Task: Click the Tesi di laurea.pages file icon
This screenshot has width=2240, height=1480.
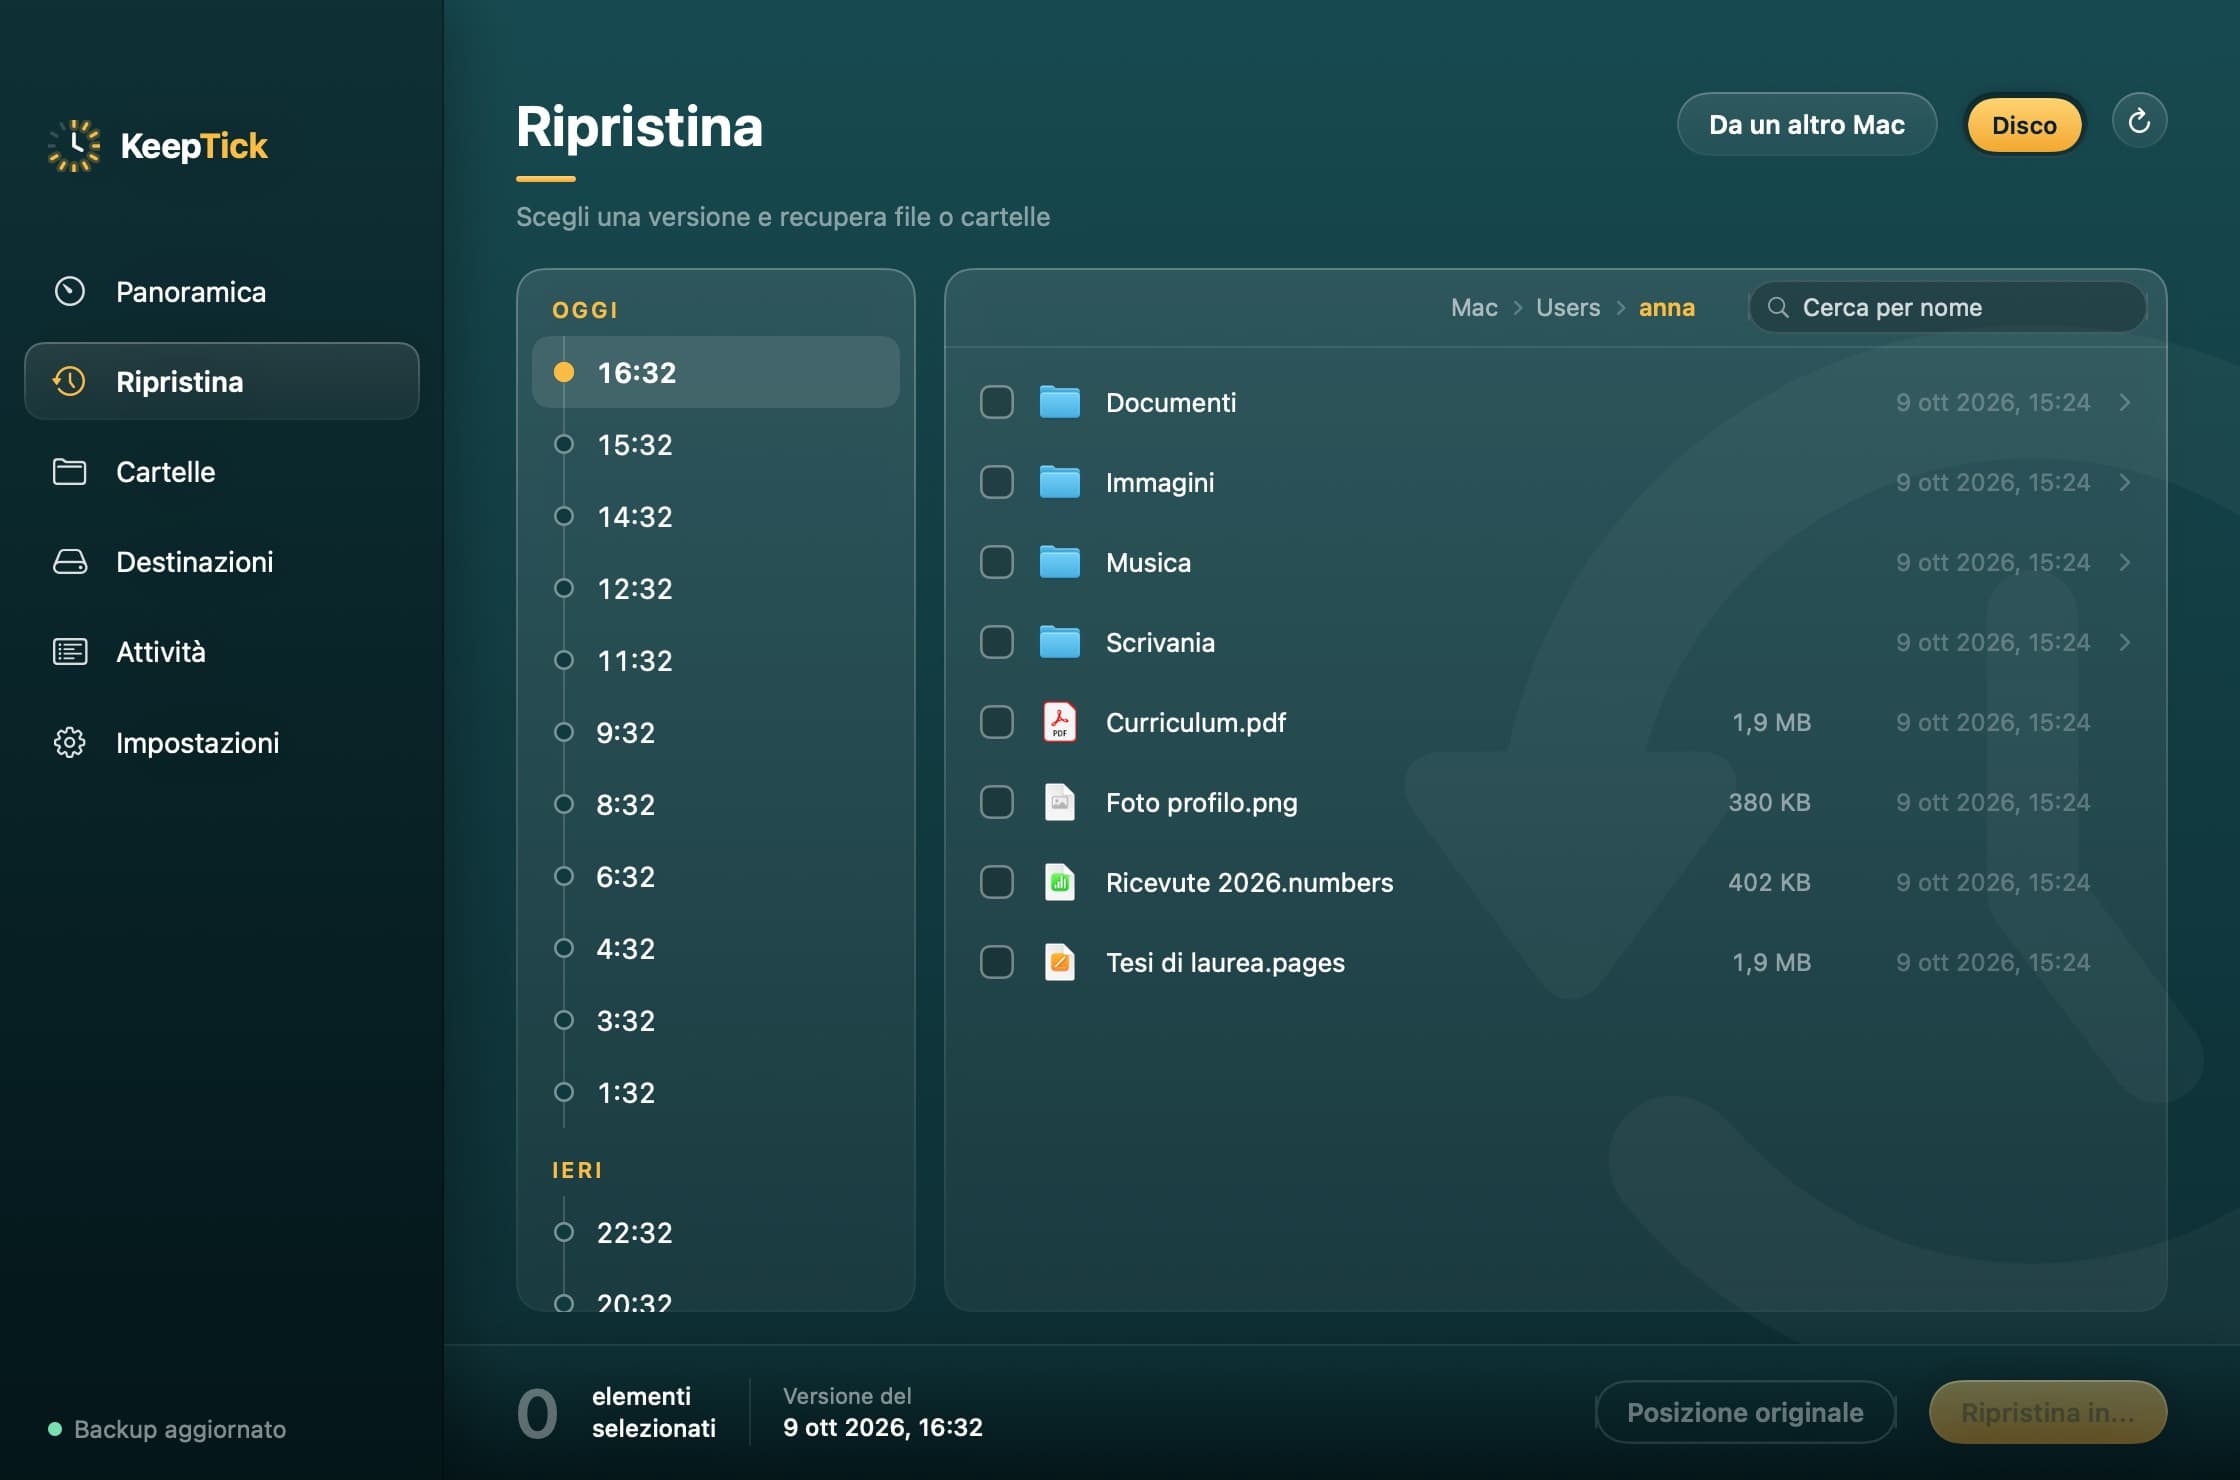Action: pyautogui.click(x=1059, y=962)
